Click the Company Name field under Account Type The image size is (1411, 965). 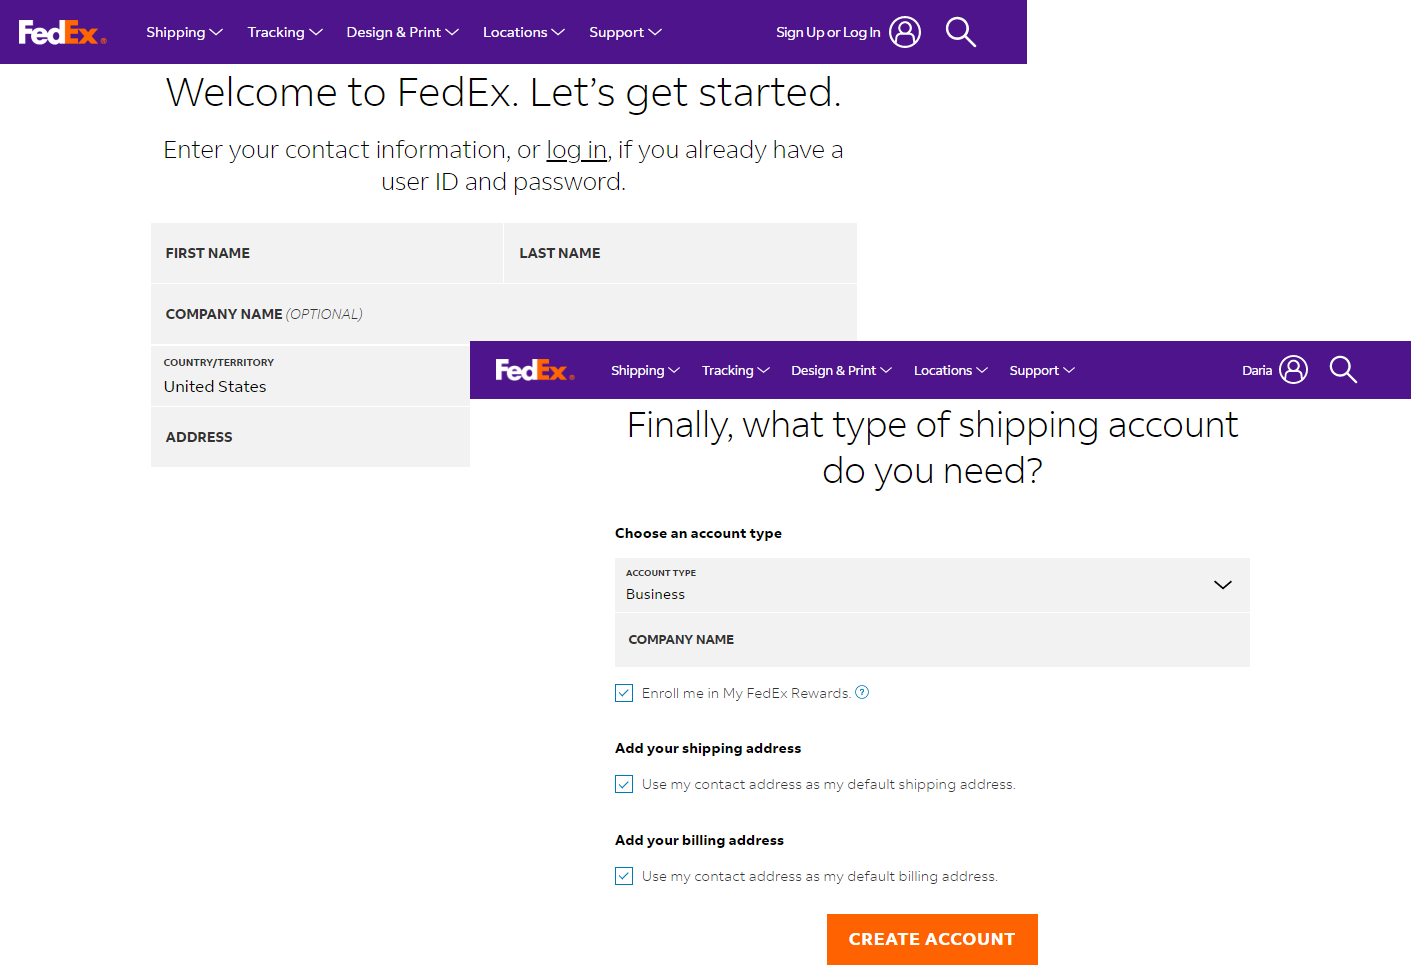(931, 640)
